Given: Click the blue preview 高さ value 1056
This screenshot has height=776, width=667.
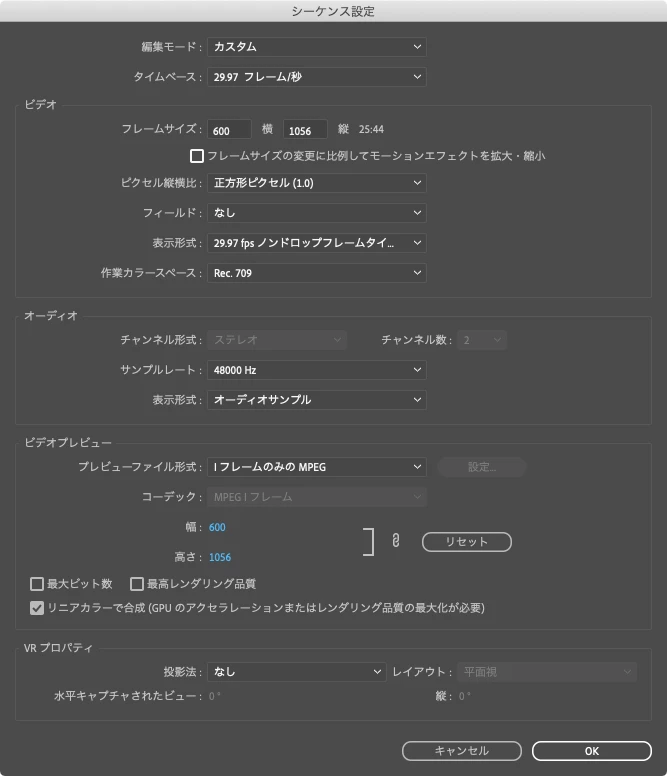Looking at the screenshot, I should coord(220,557).
